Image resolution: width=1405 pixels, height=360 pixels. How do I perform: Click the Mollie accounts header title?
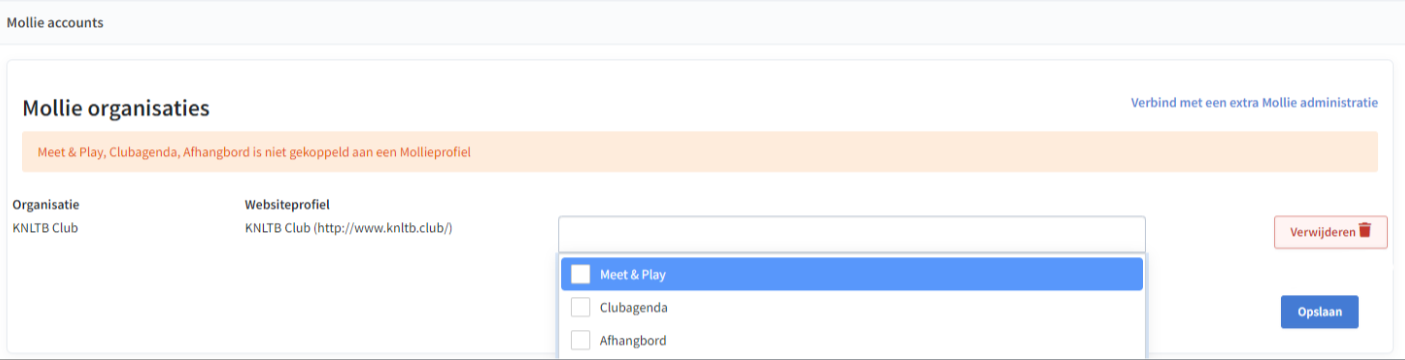55,22
